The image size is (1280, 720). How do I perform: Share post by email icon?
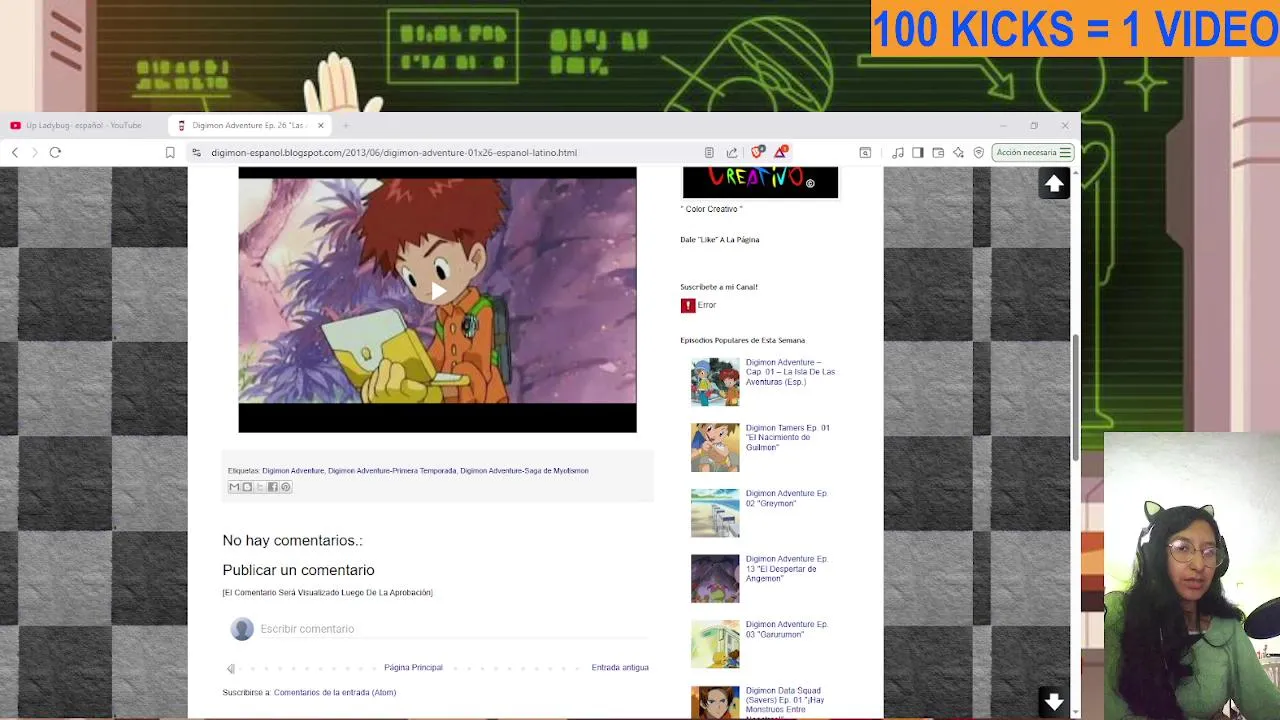pyautogui.click(x=234, y=487)
